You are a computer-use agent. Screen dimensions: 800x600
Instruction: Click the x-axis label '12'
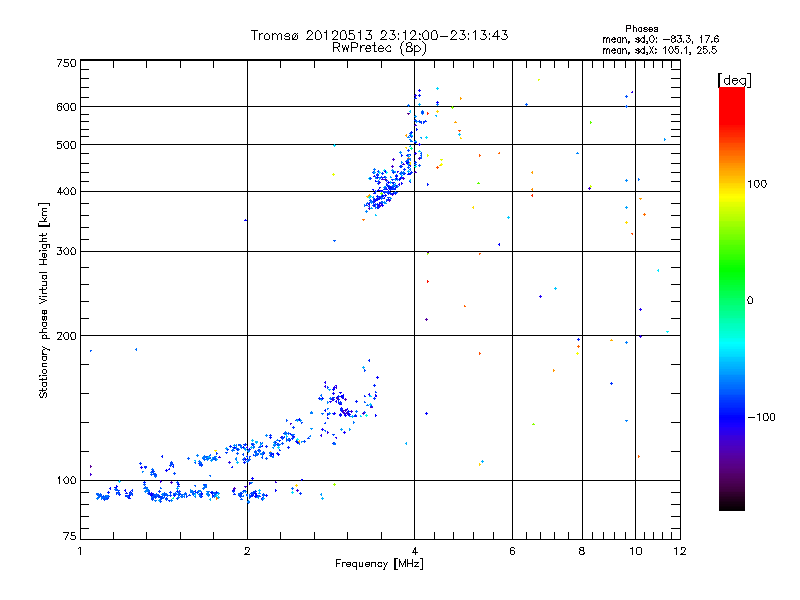[680, 551]
